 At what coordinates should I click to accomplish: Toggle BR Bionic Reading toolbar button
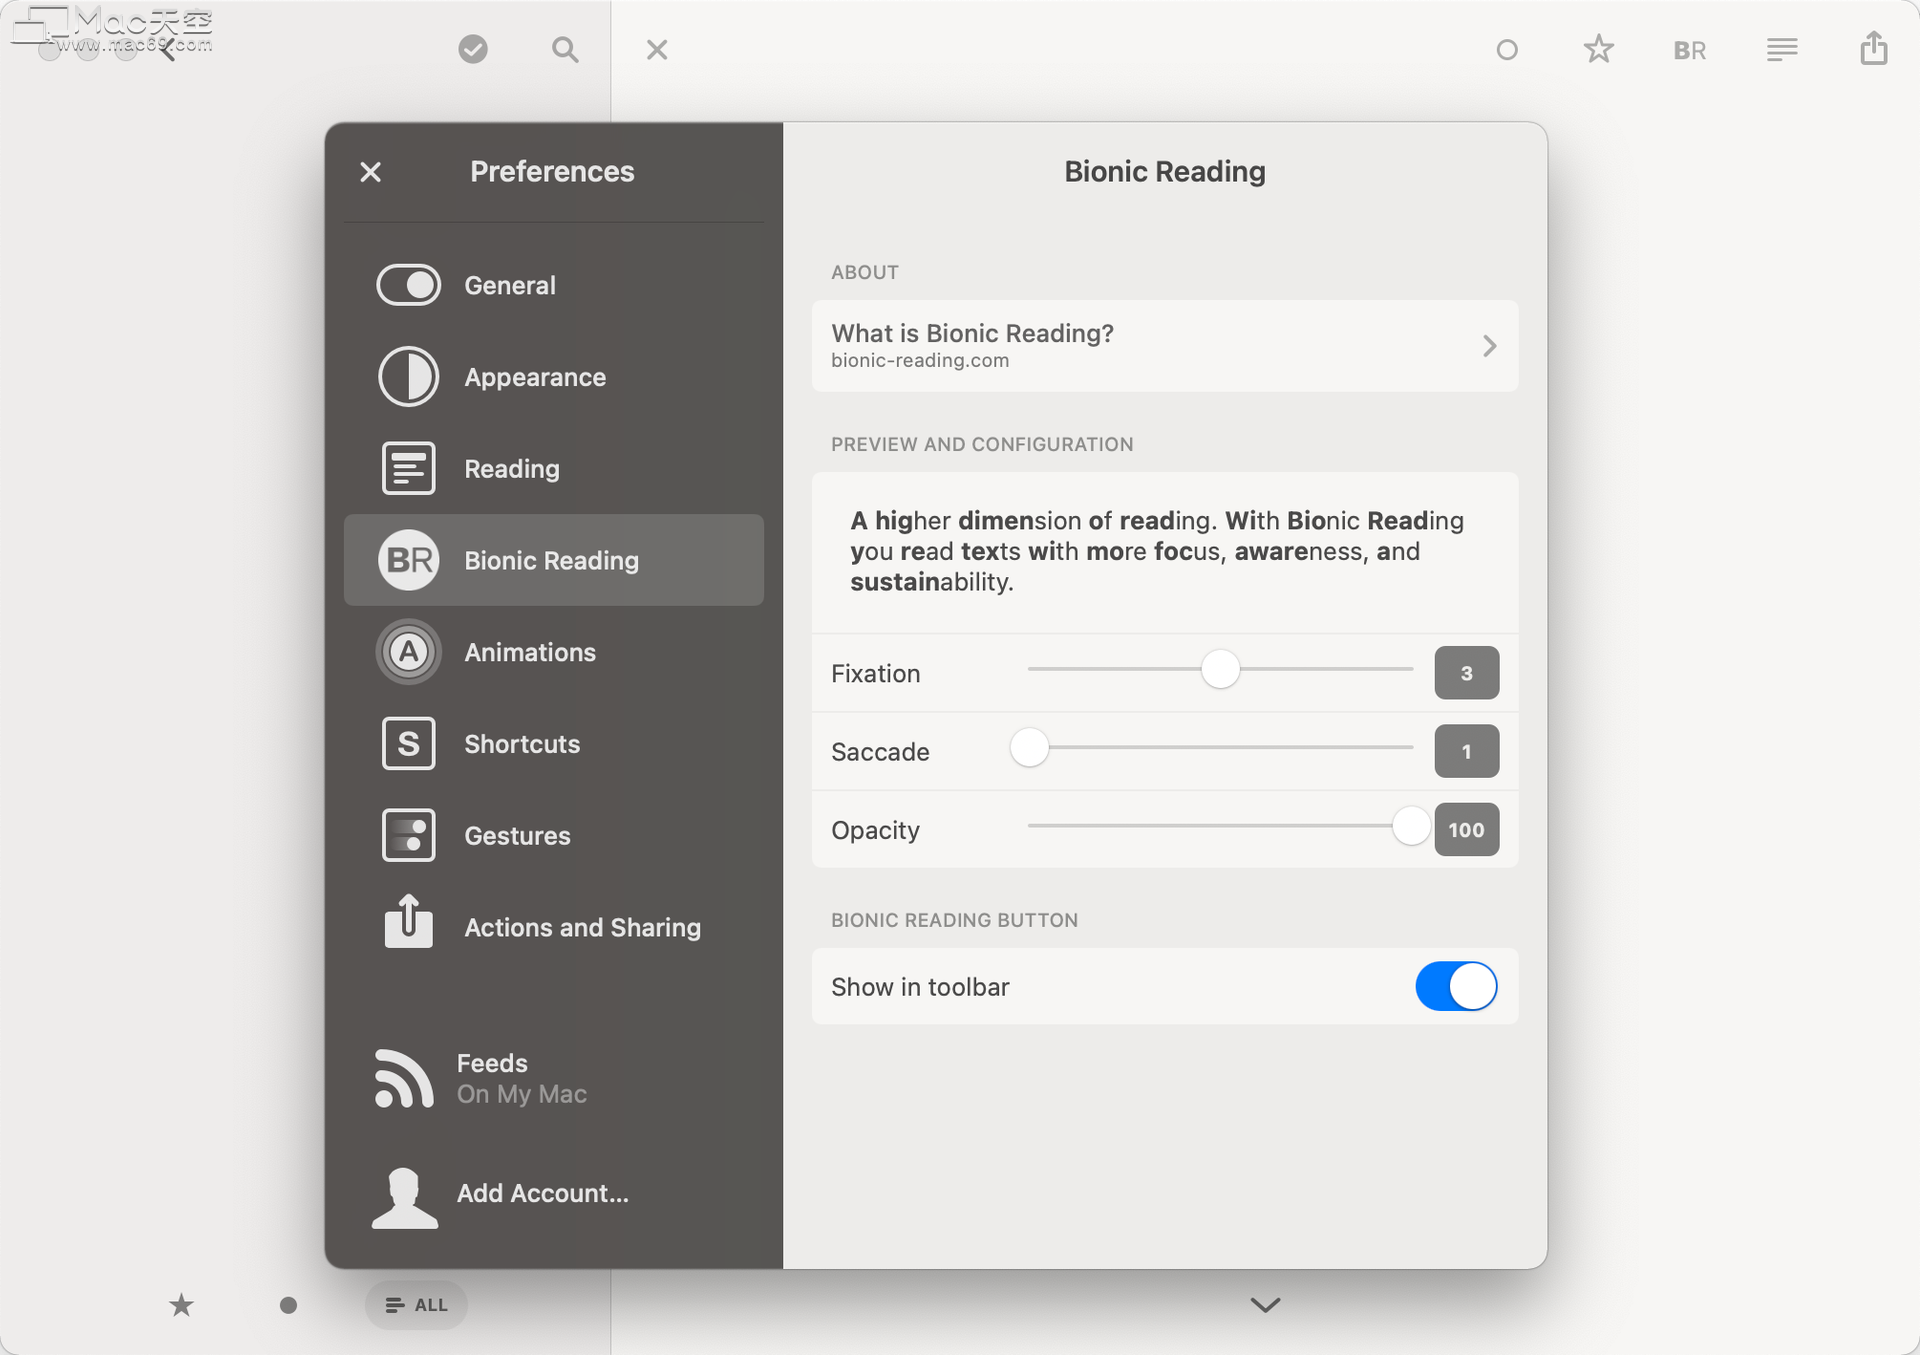tap(1690, 50)
